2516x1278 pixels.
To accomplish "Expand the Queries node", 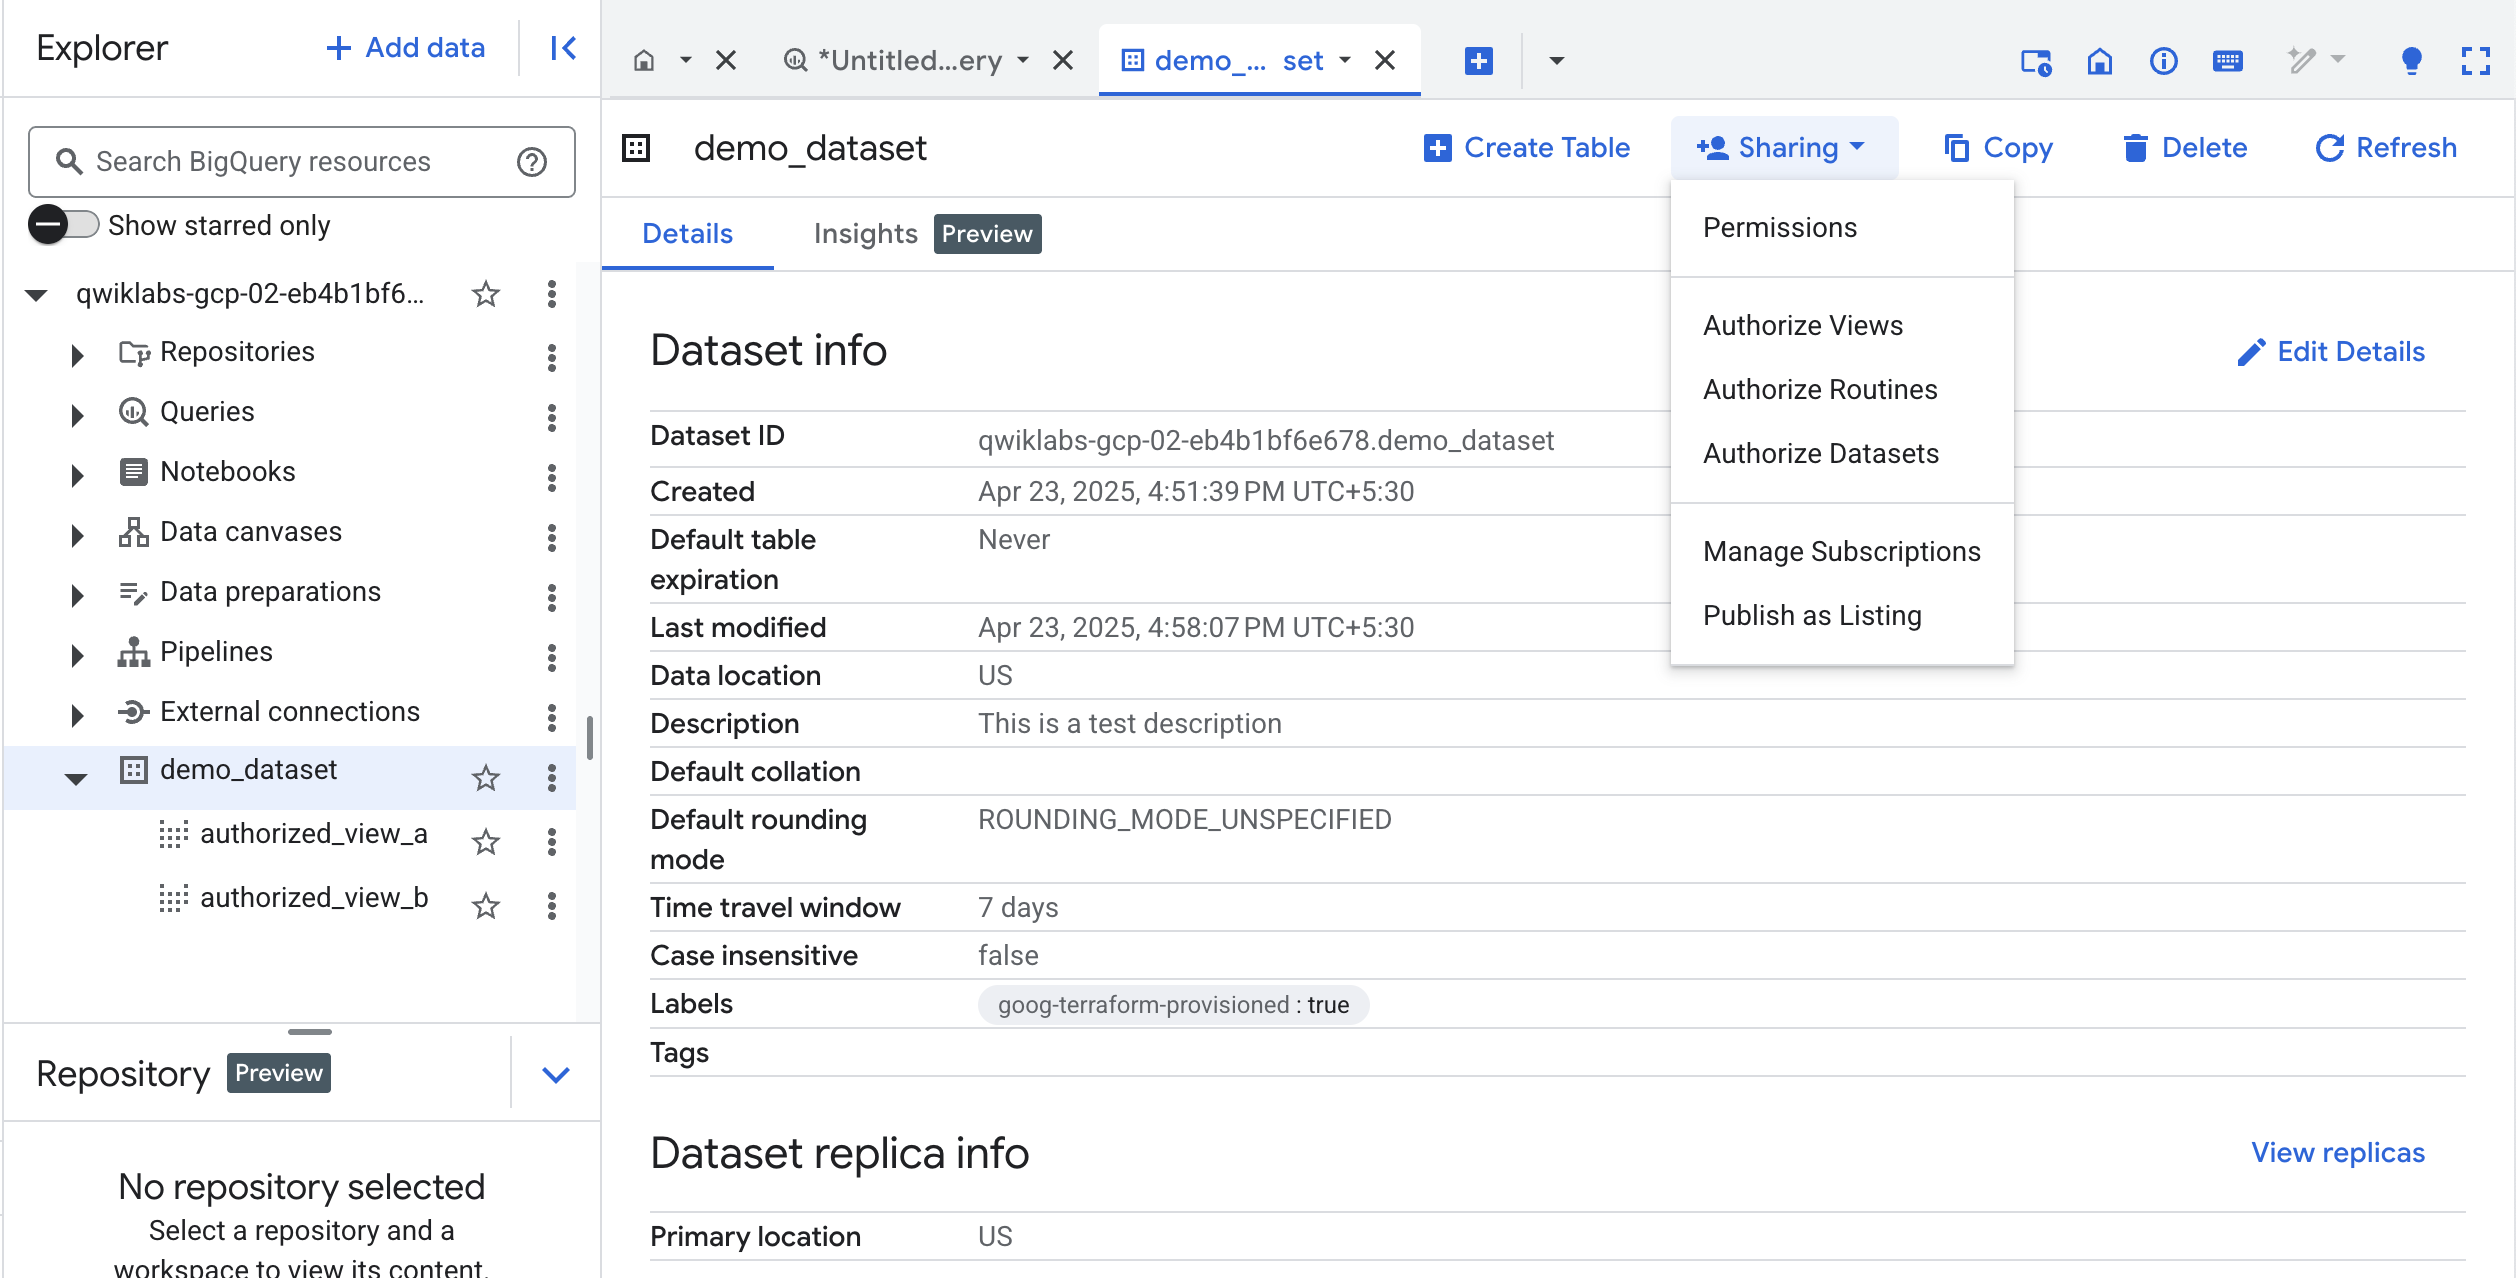I will (x=77, y=415).
